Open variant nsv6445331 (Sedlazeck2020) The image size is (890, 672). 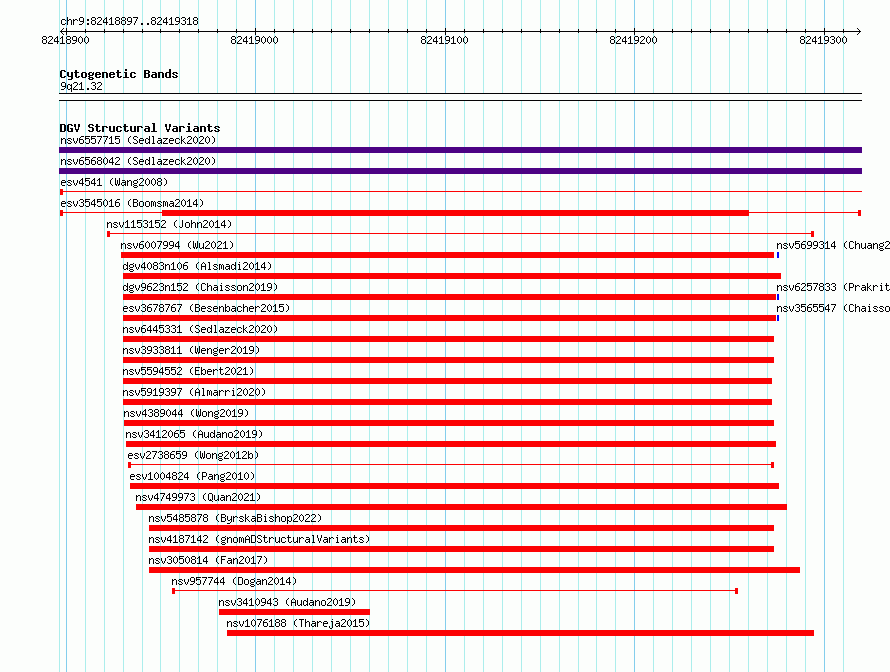(x=200, y=329)
